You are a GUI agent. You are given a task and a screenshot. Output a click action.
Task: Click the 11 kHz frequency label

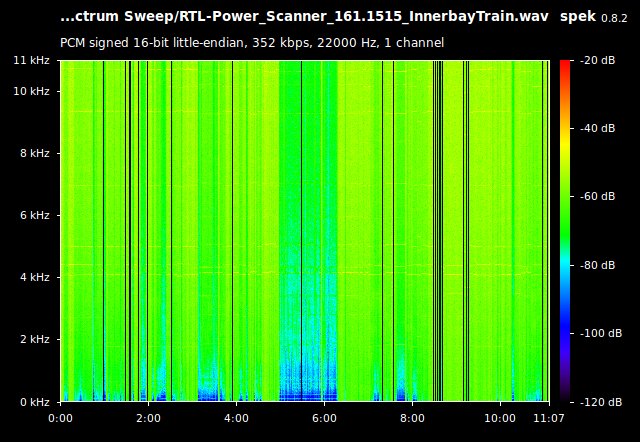(30, 61)
